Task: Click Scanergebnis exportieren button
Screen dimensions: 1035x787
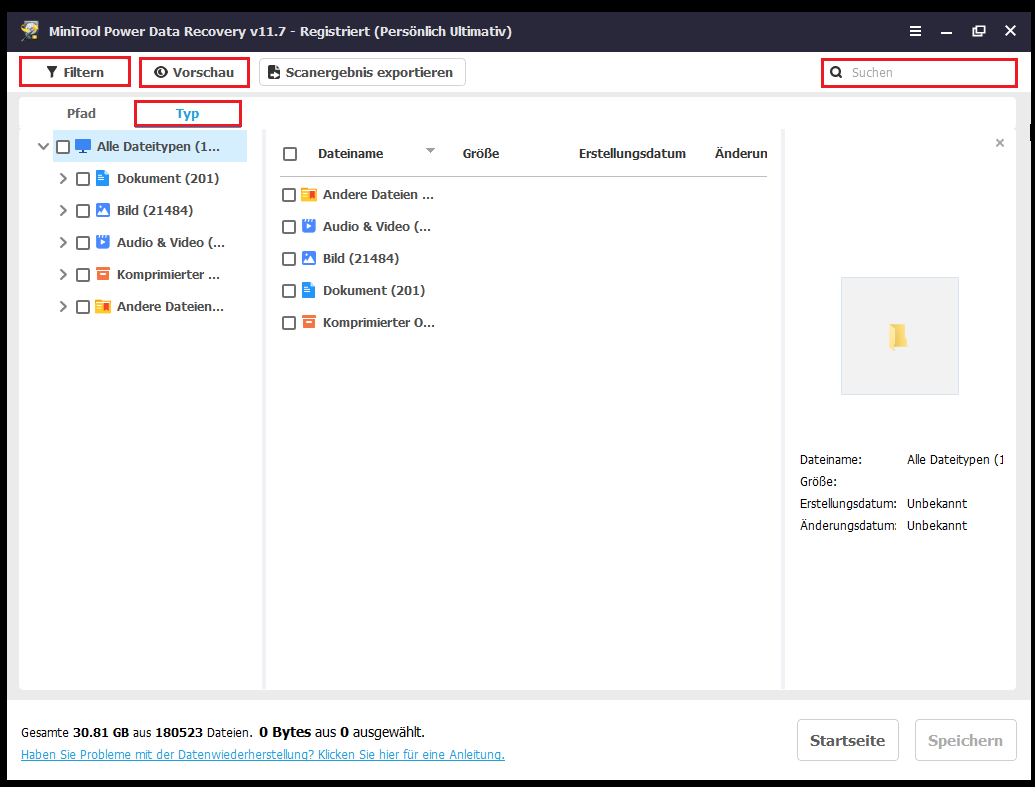Action: [x=362, y=72]
